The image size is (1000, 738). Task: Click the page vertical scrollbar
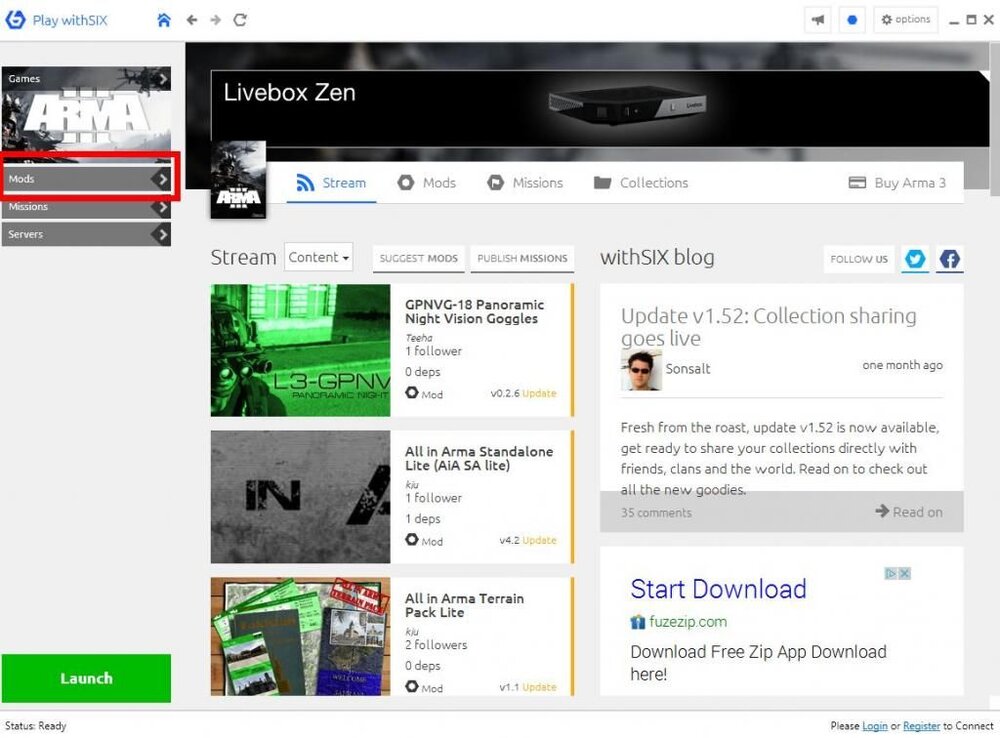click(x=995, y=119)
